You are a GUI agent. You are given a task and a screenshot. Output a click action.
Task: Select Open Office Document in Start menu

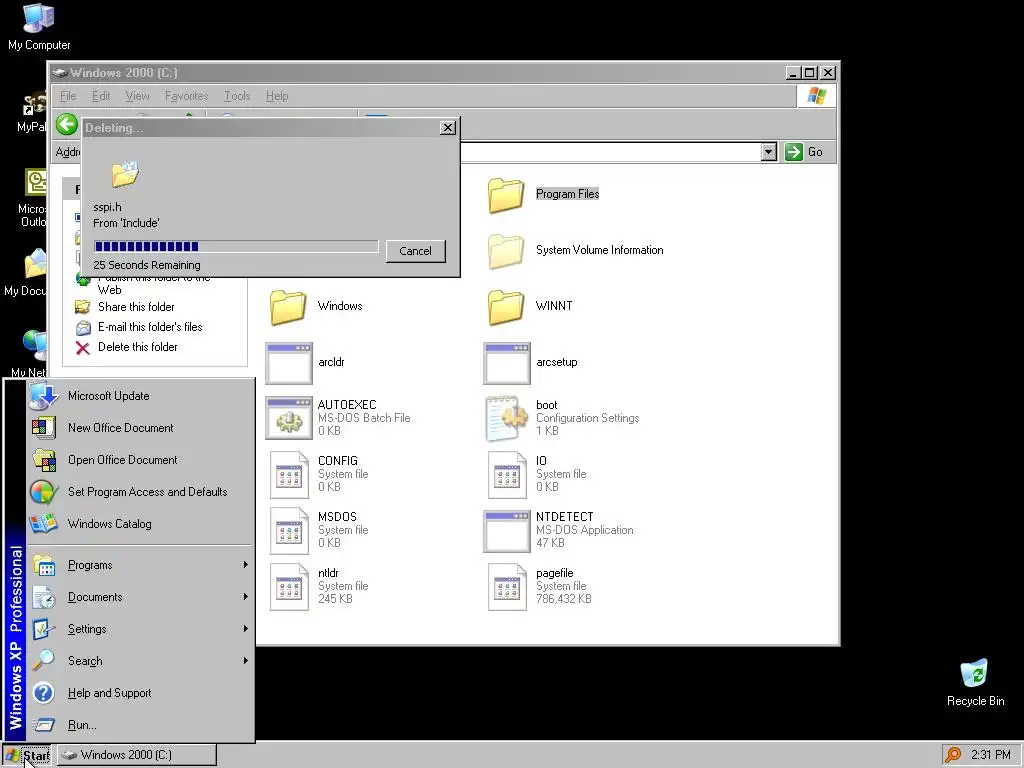(141, 460)
